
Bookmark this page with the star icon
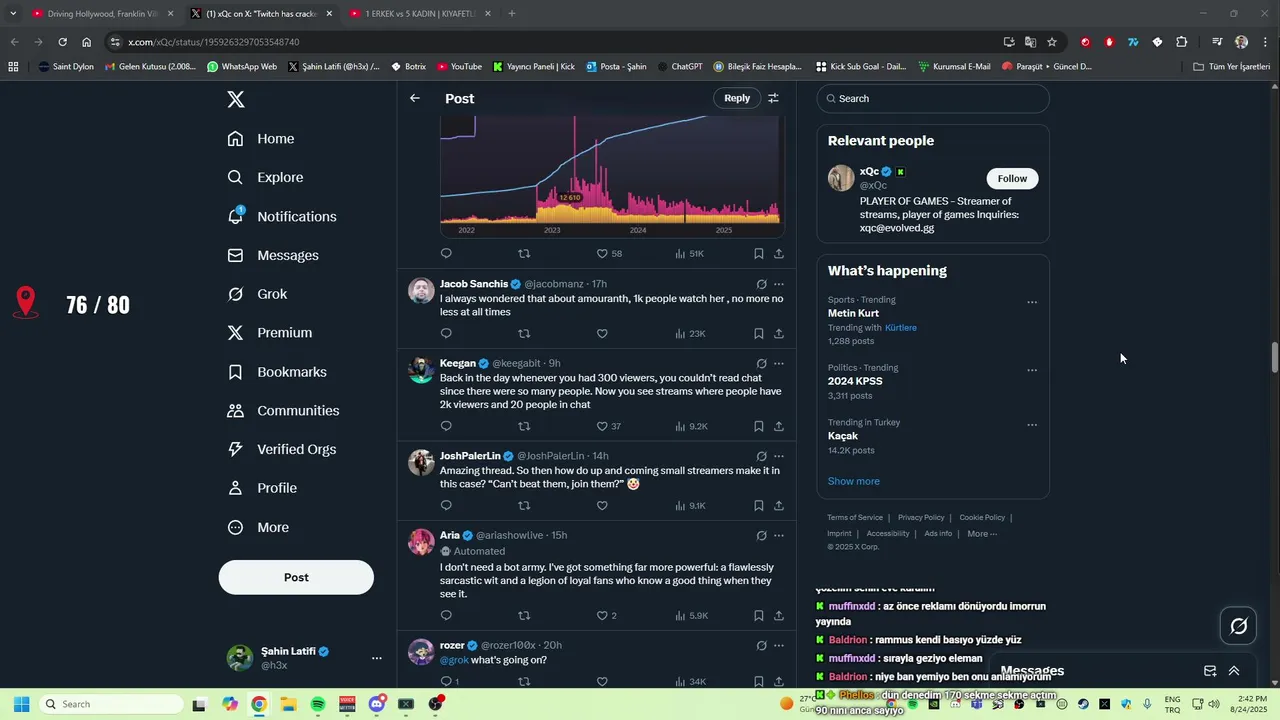coord(1052,42)
